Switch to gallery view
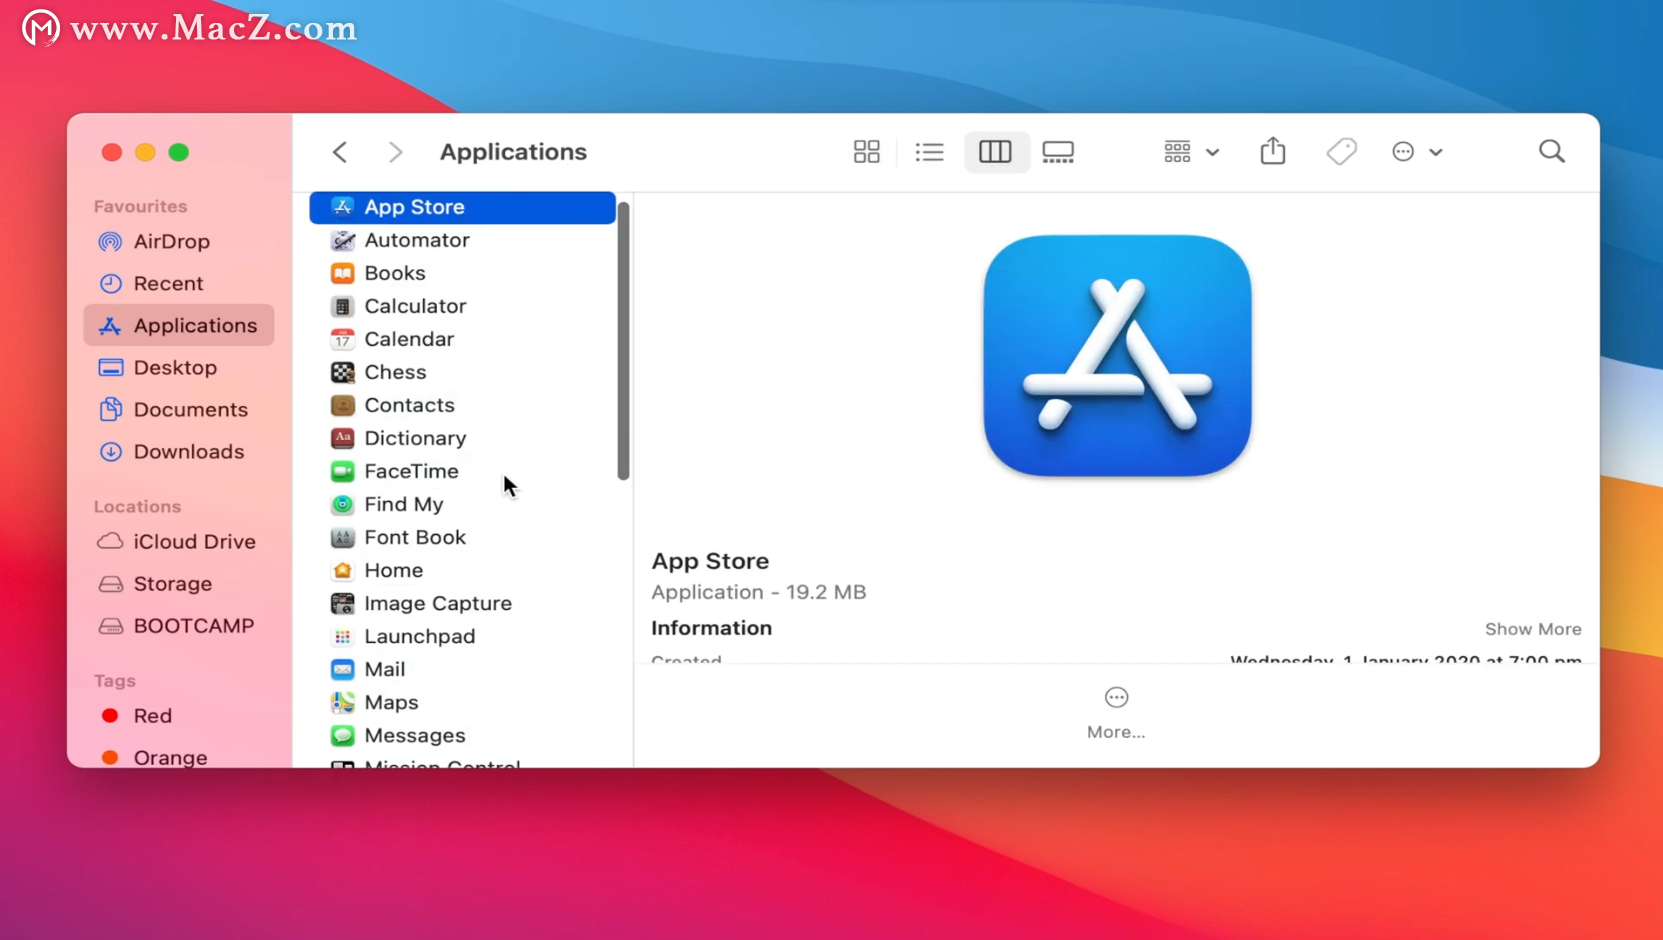The height and width of the screenshot is (940, 1663). [1058, 152]
